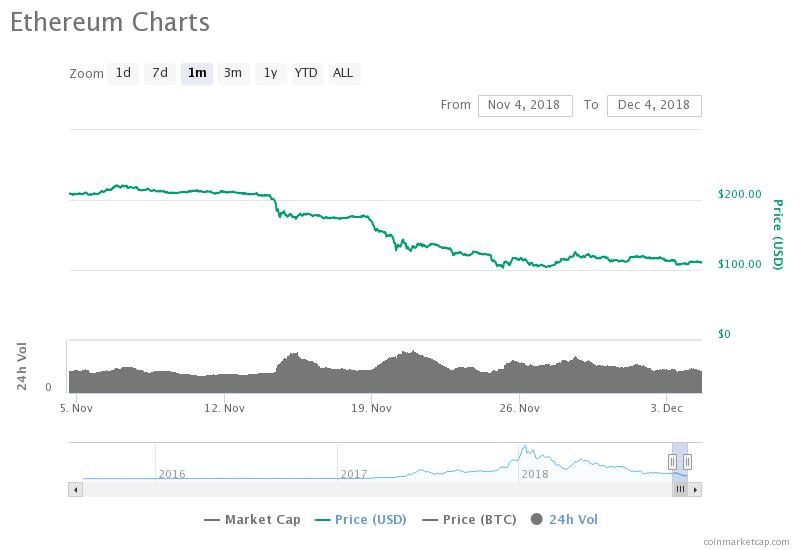800x550 pixels.
Task: Click the 2017 area in navigator
Action: [x=354, y=474]
